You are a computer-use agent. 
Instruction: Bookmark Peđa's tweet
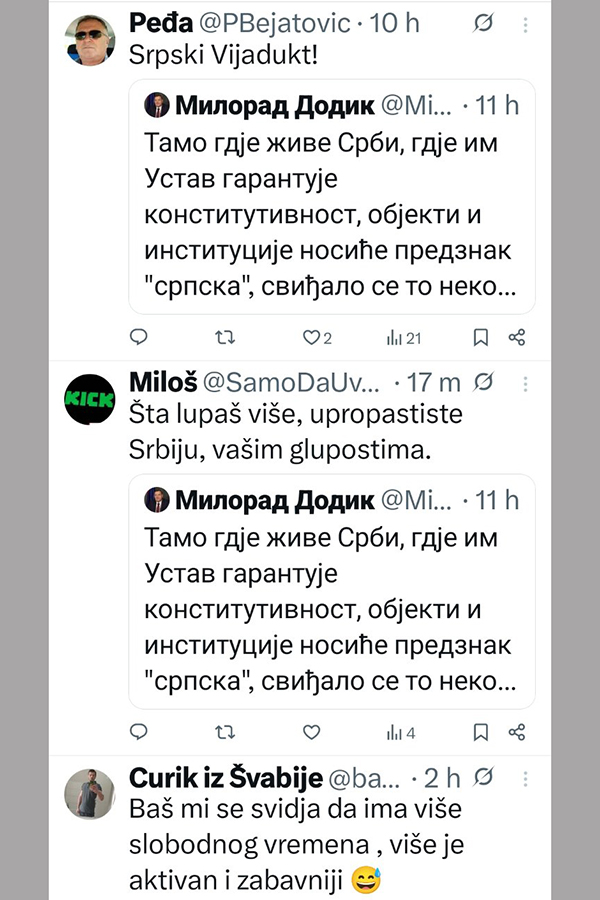coord(480,337)
